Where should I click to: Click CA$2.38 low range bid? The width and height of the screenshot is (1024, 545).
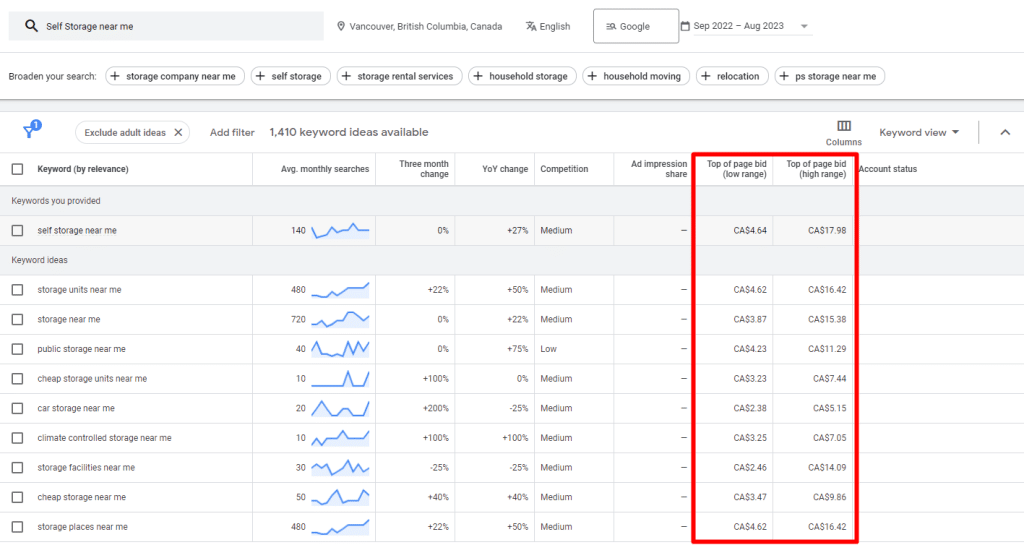pos(750,408)
